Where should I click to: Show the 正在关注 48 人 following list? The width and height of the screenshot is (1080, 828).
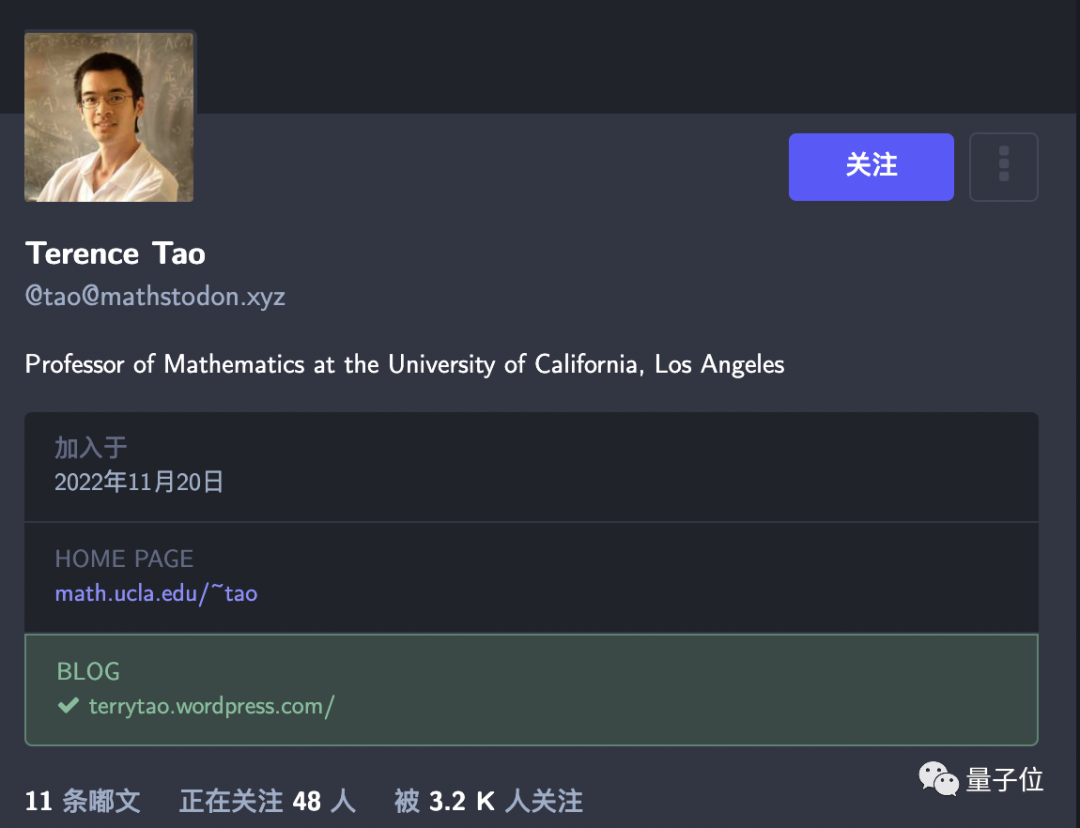267,801
